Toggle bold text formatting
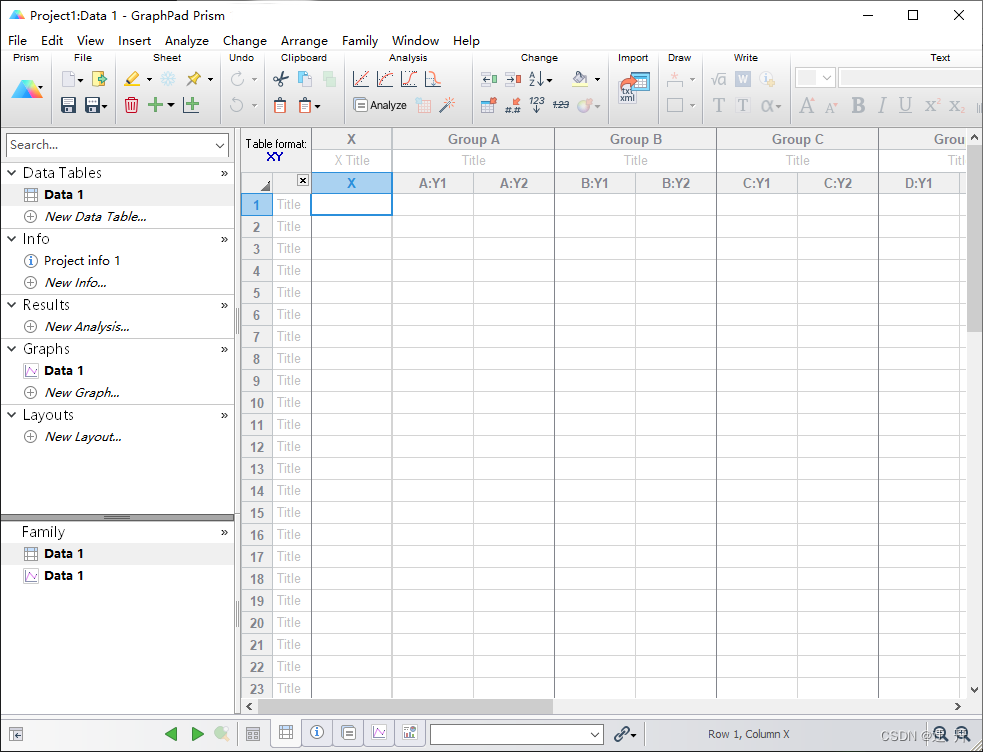This screenshot has width=983, height=752. click(857, 105)
